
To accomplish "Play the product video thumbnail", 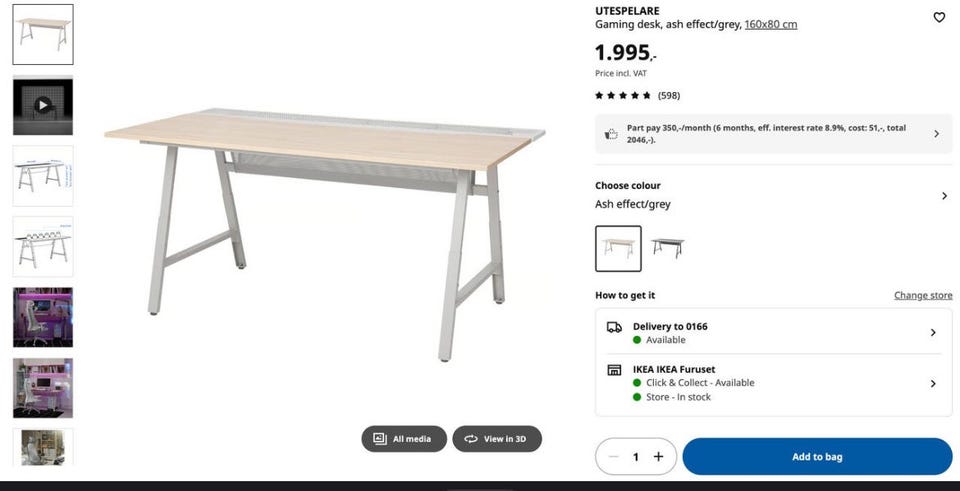I will click(x=43, y=105).
